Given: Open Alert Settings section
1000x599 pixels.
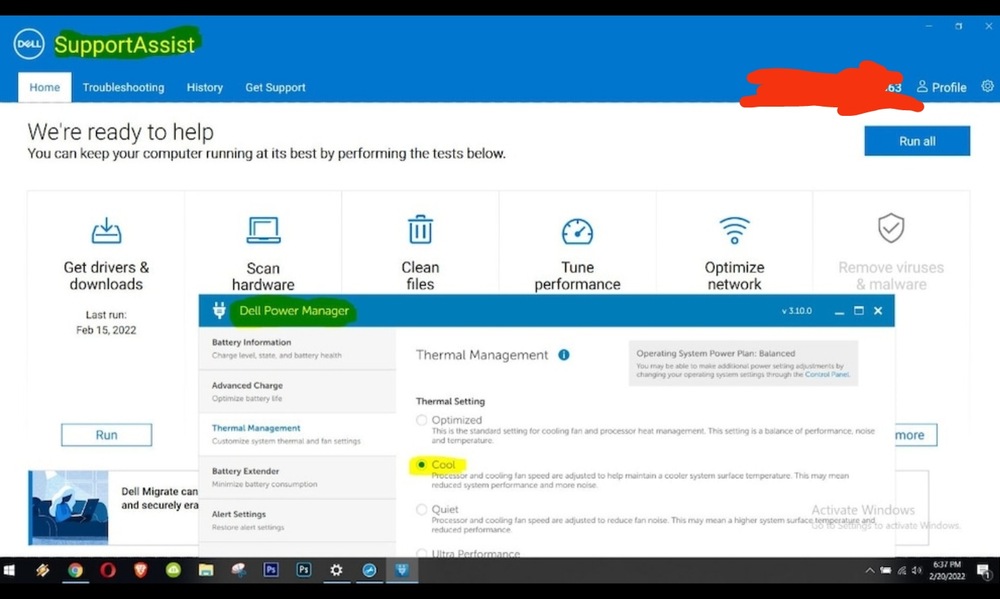Looking at the screenshot, I should (x=297, y=521).
